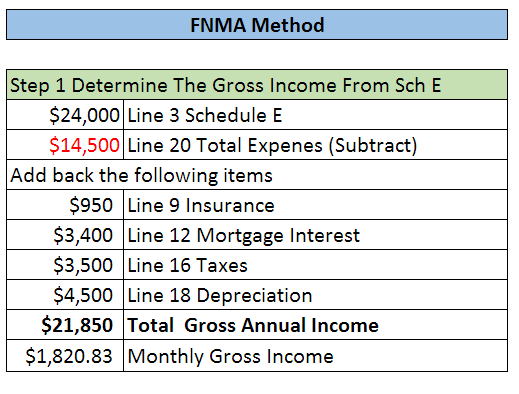Select the $3,400 mortgage interest amount
The width and height of the screenshot is (519, 394).
point(65,235)
